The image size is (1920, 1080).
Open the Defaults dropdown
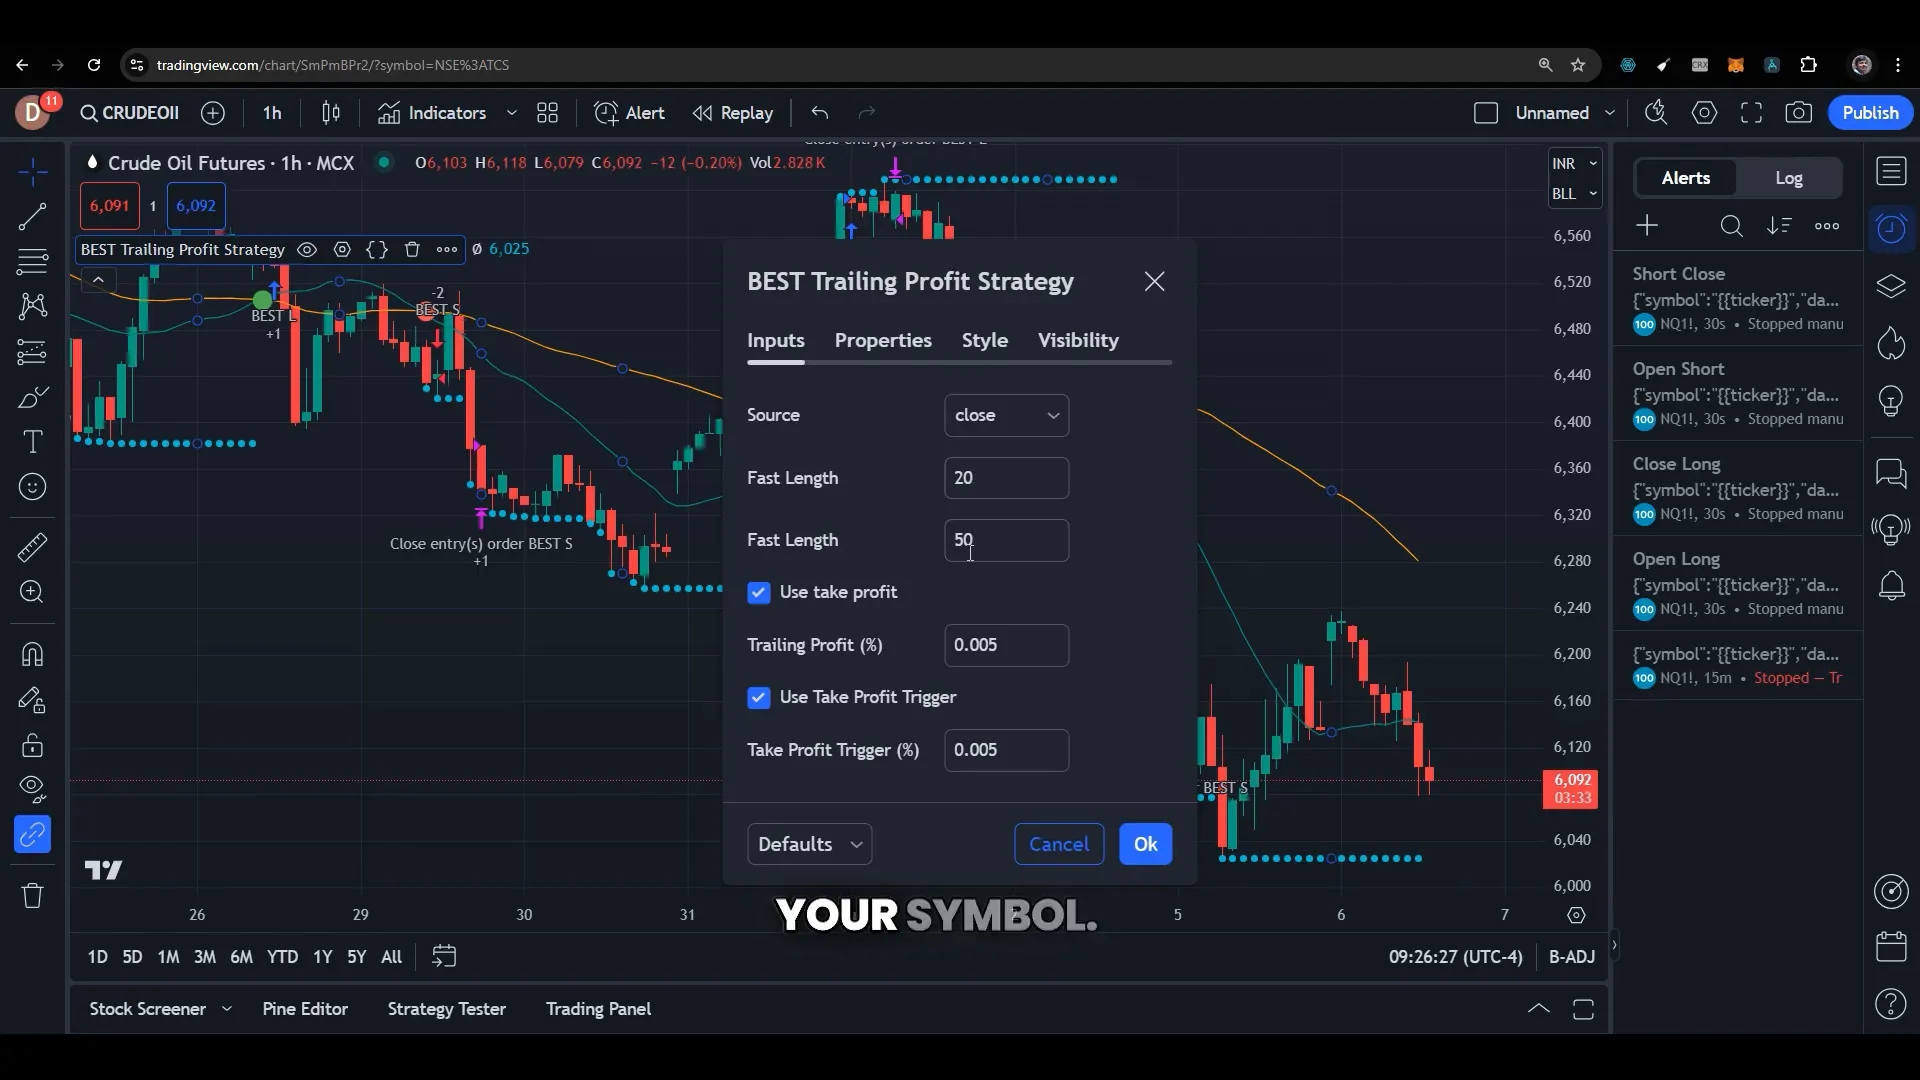pyautogui.click(x=809, y=844)
